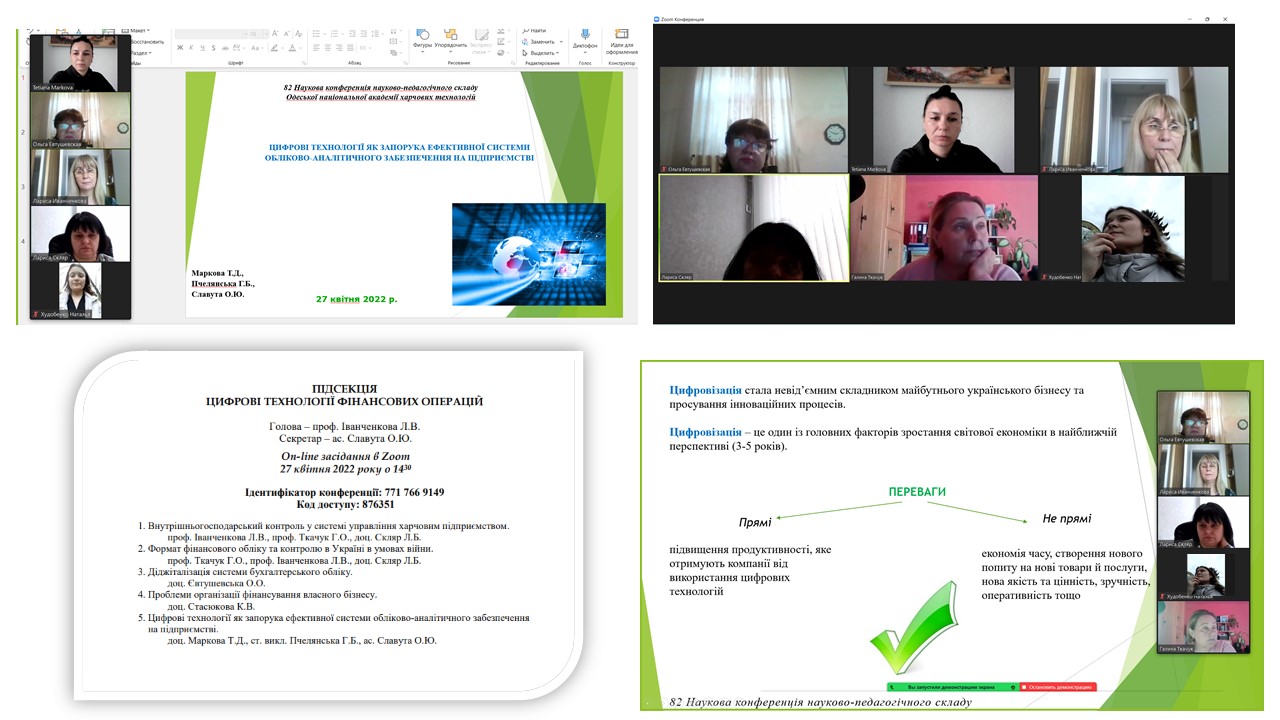Click Zoom Конференция title bar icon
Image resolution: width=1280 pixels, height=720 pixels.
pos(658,18)
